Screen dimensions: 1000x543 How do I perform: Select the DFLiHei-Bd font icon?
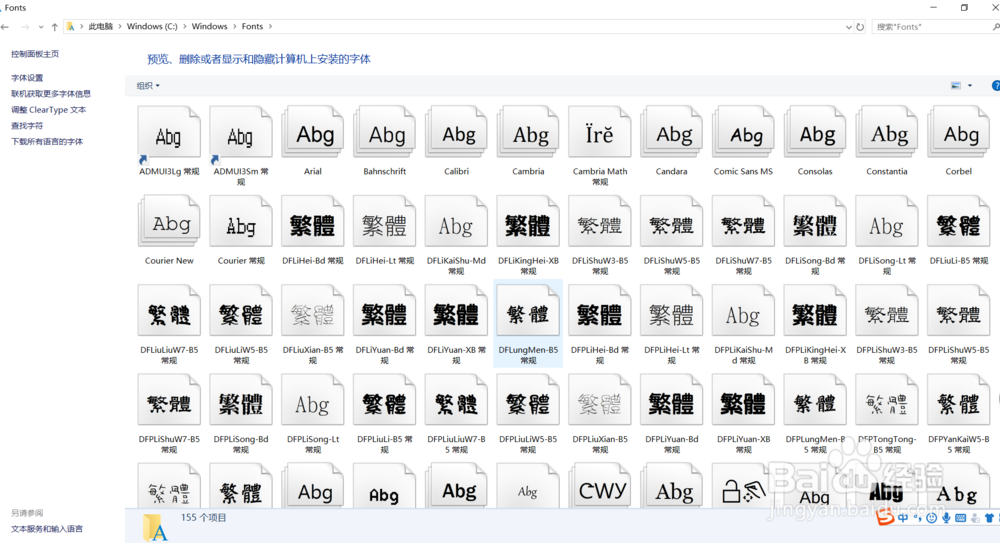[312, 222]
